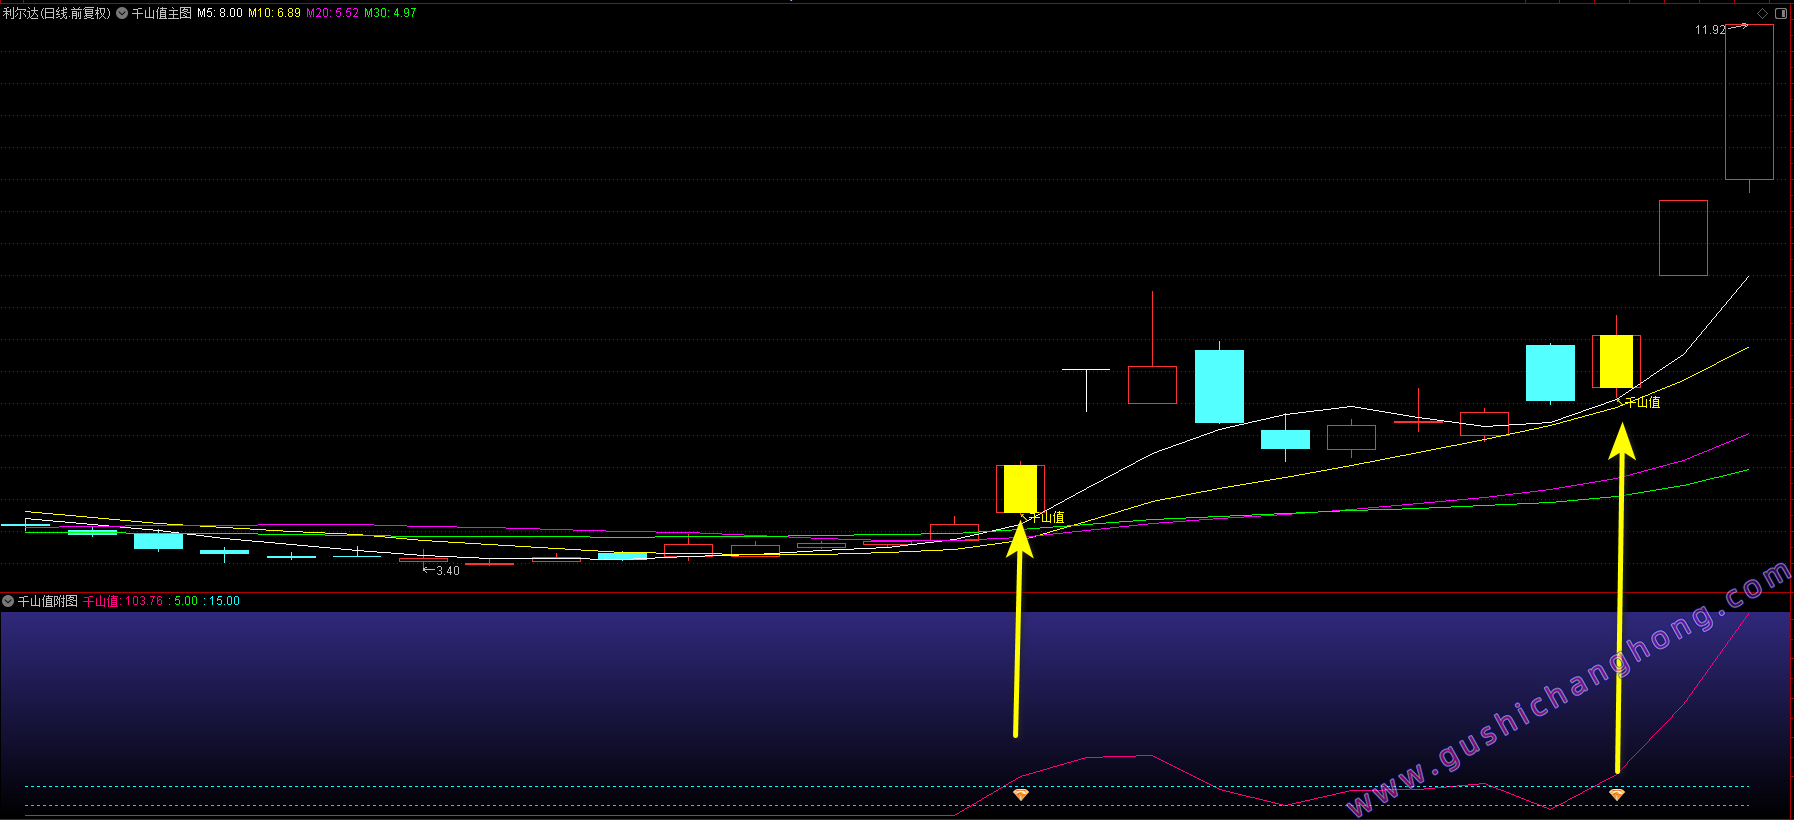Click the cyan 15.00 parameter value

click(x=224, y=601)
